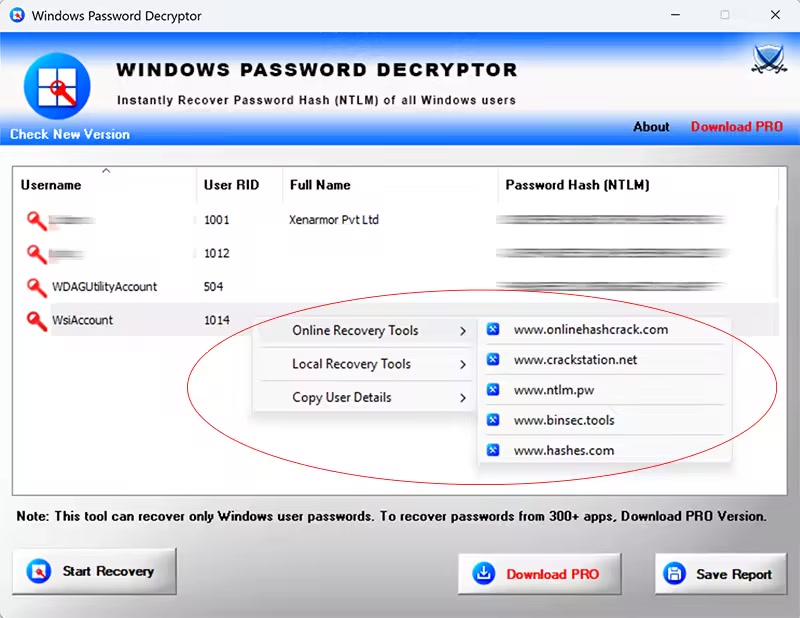The image size is (800, 618).
Task: Click the key icon for user RID 1001
Action: tap(37, 220)
